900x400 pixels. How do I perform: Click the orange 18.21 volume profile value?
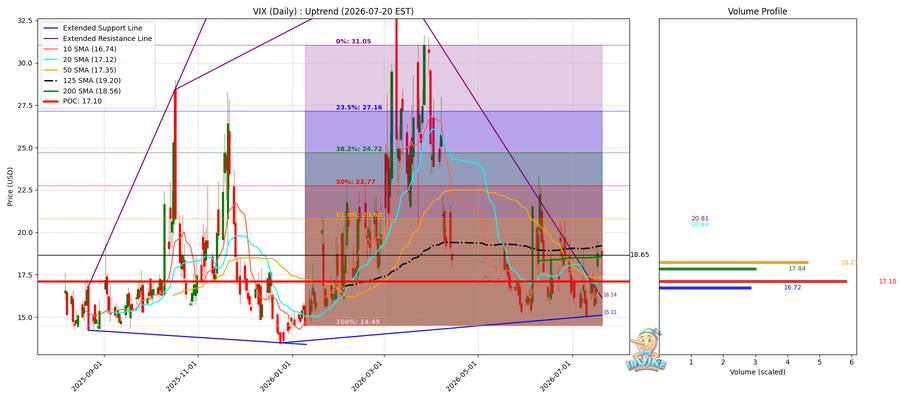point(848,262)
